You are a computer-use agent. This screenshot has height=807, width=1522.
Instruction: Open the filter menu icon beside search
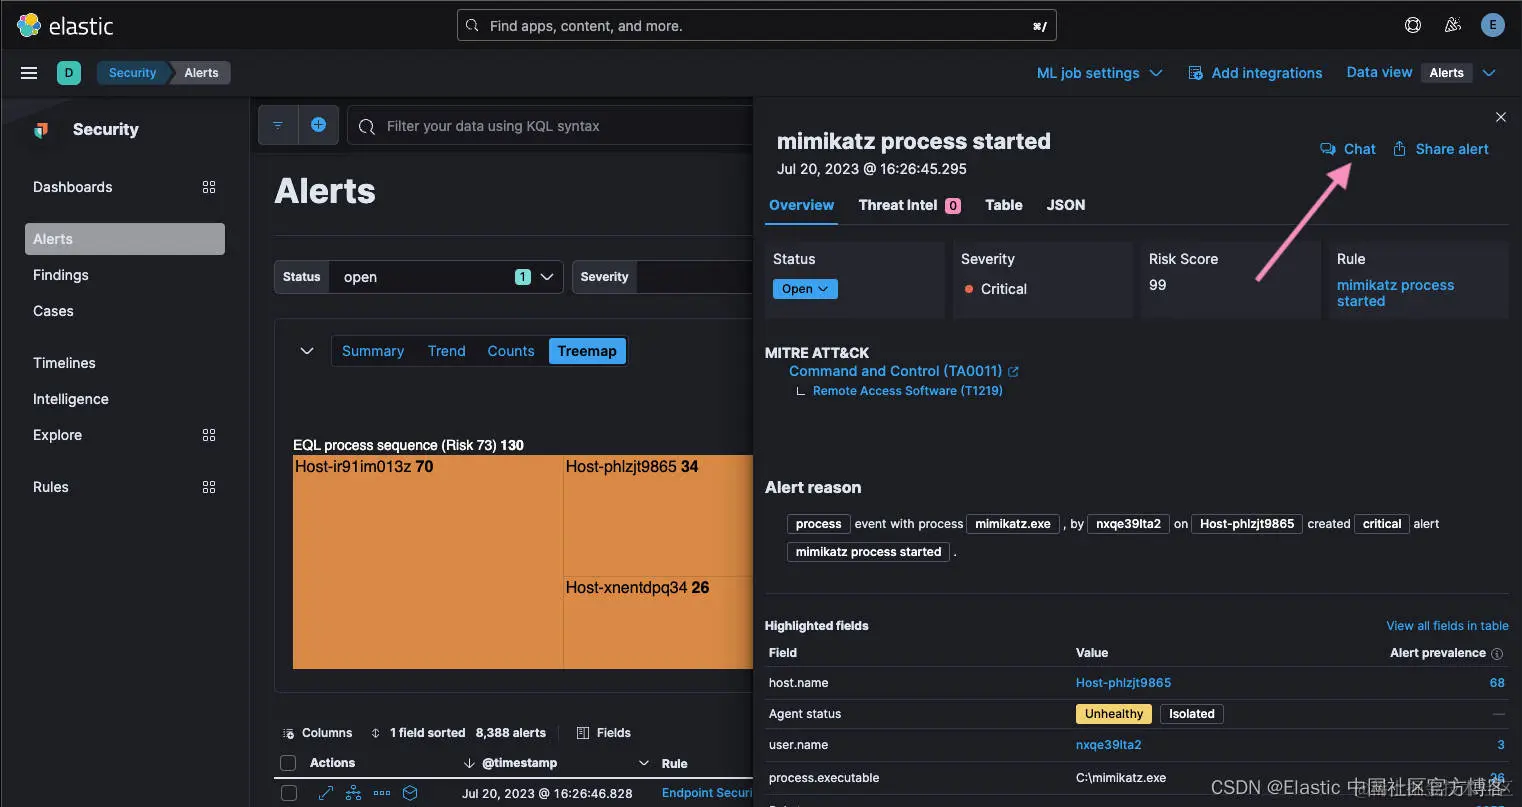[278, 125]
